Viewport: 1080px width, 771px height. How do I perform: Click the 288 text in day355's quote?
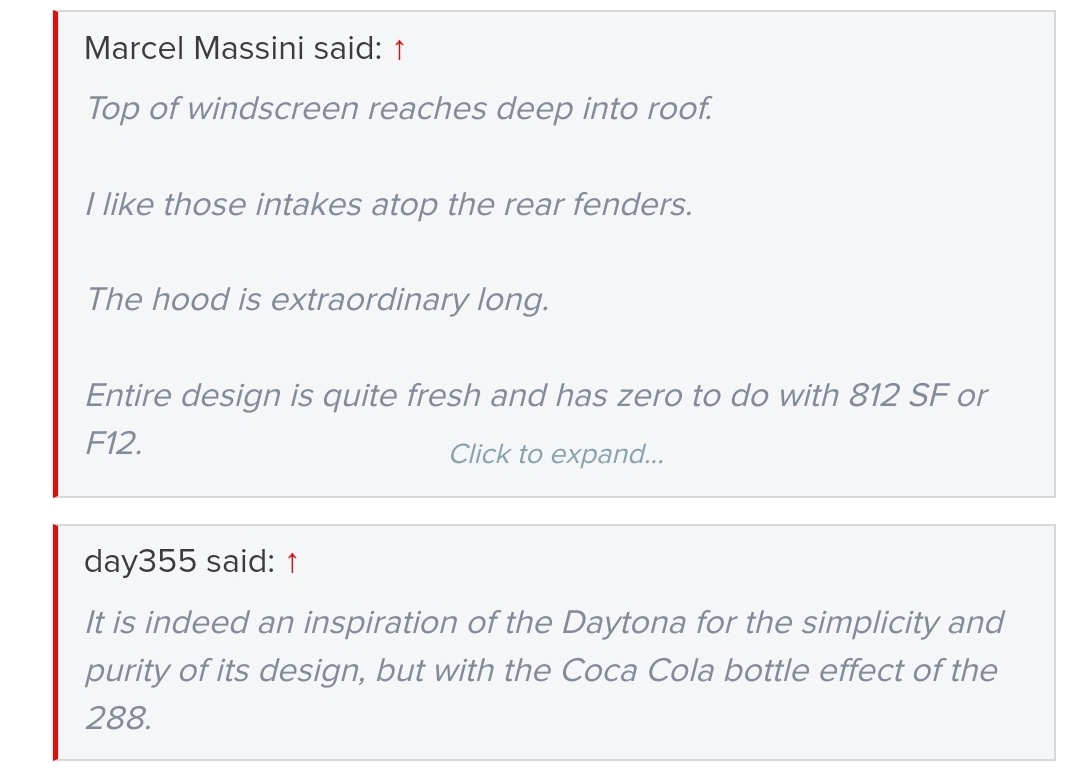coord(118,717)
